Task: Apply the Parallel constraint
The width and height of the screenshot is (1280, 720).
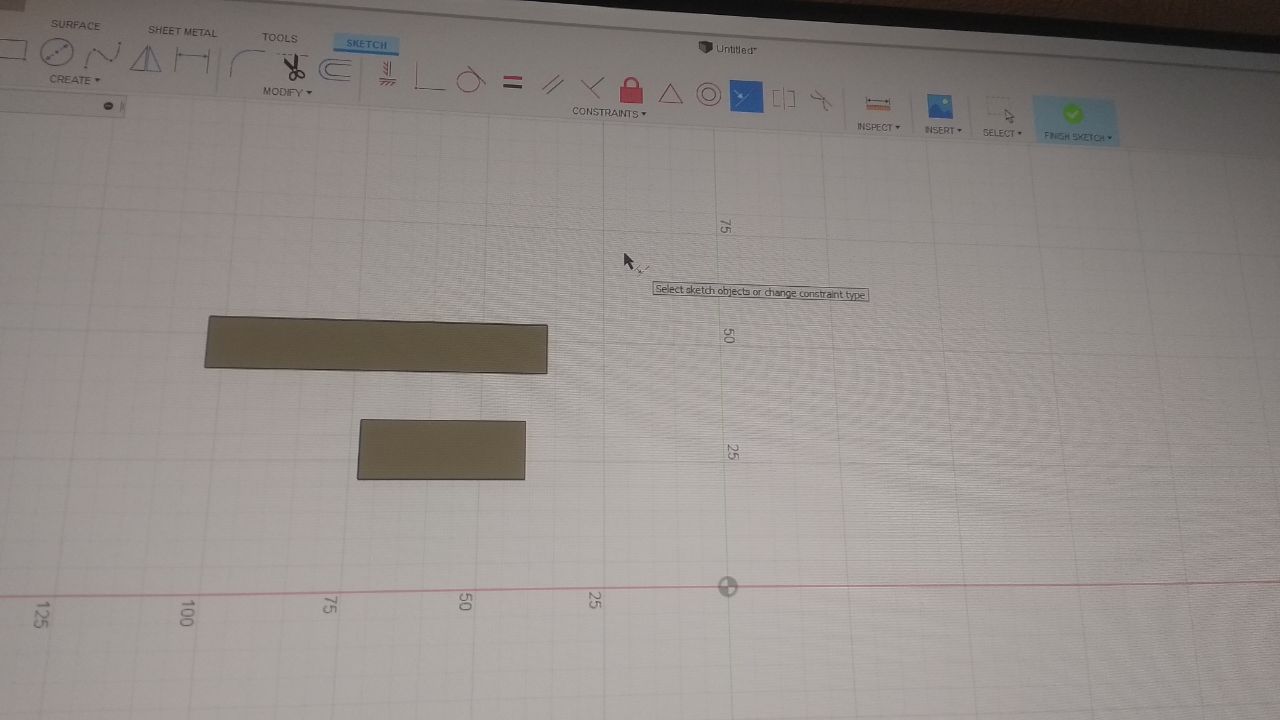Action: (552, 85)
